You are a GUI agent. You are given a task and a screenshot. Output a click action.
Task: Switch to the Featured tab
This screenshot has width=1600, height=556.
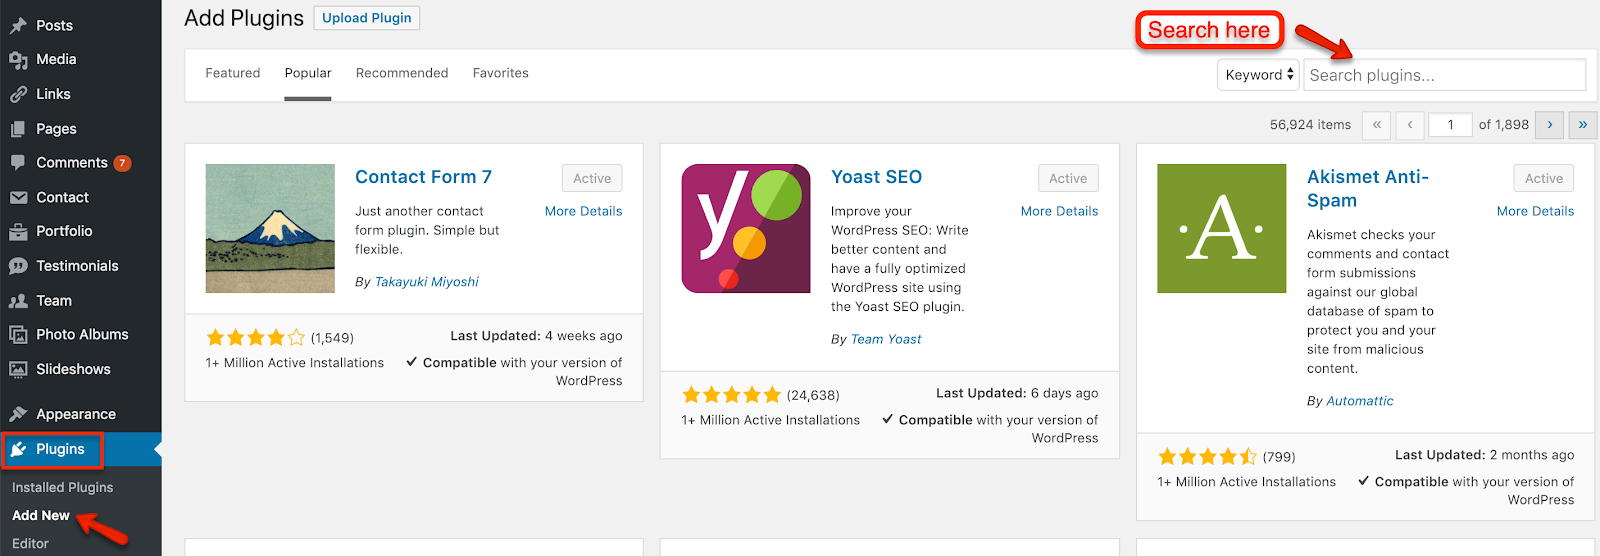[x=233, y=73]
